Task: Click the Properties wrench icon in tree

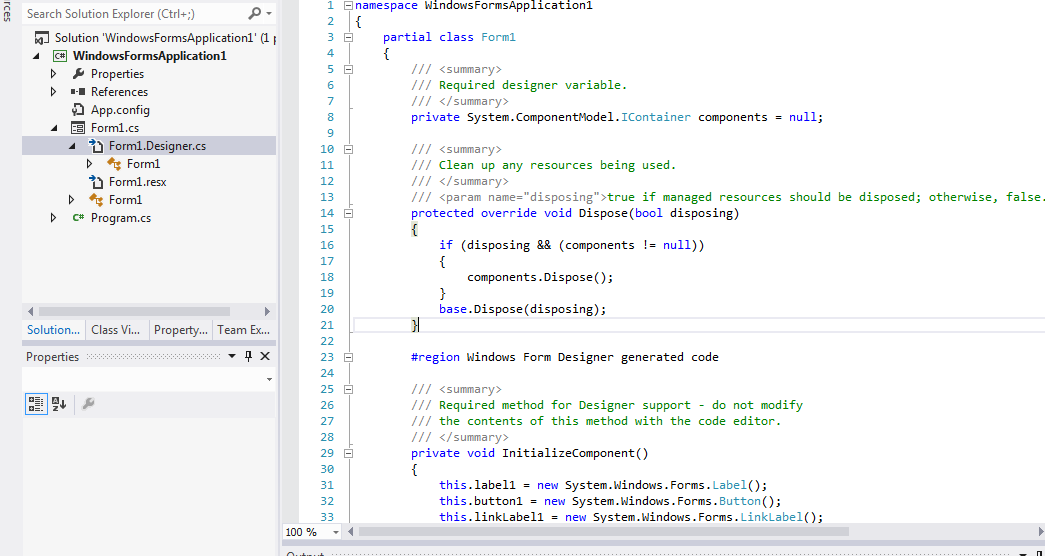Action: point(78,74)
